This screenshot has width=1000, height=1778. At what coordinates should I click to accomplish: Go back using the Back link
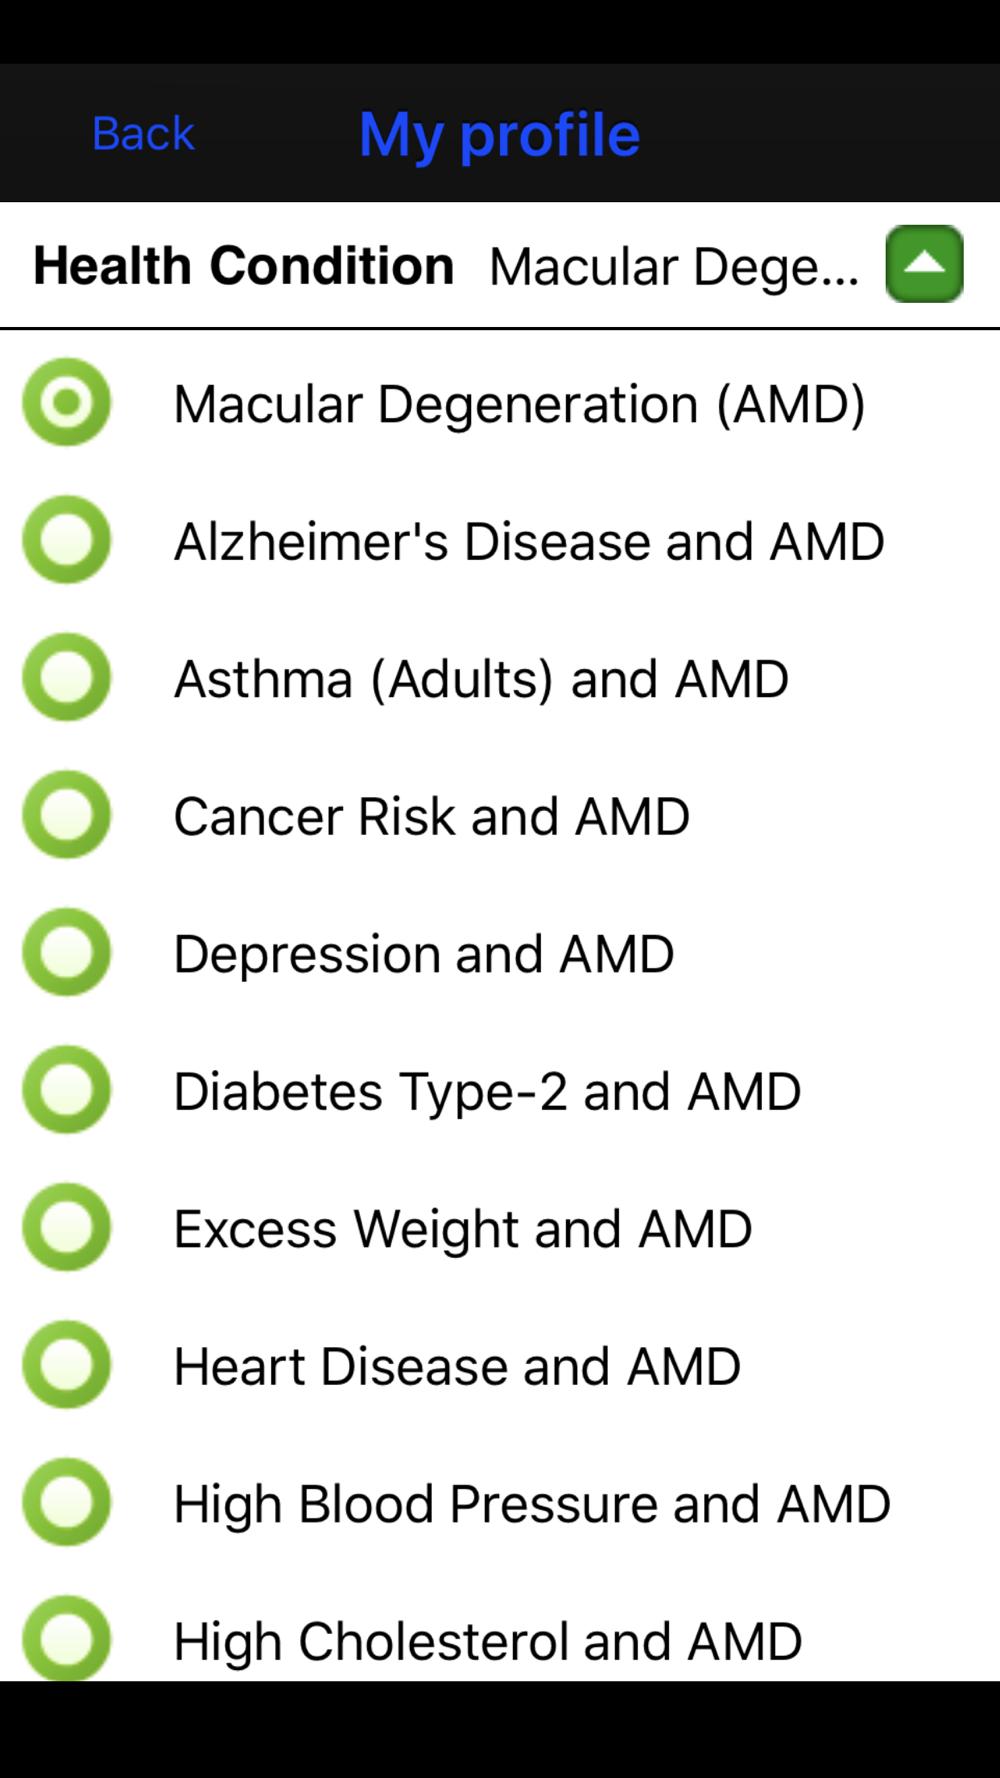[143, 134]
